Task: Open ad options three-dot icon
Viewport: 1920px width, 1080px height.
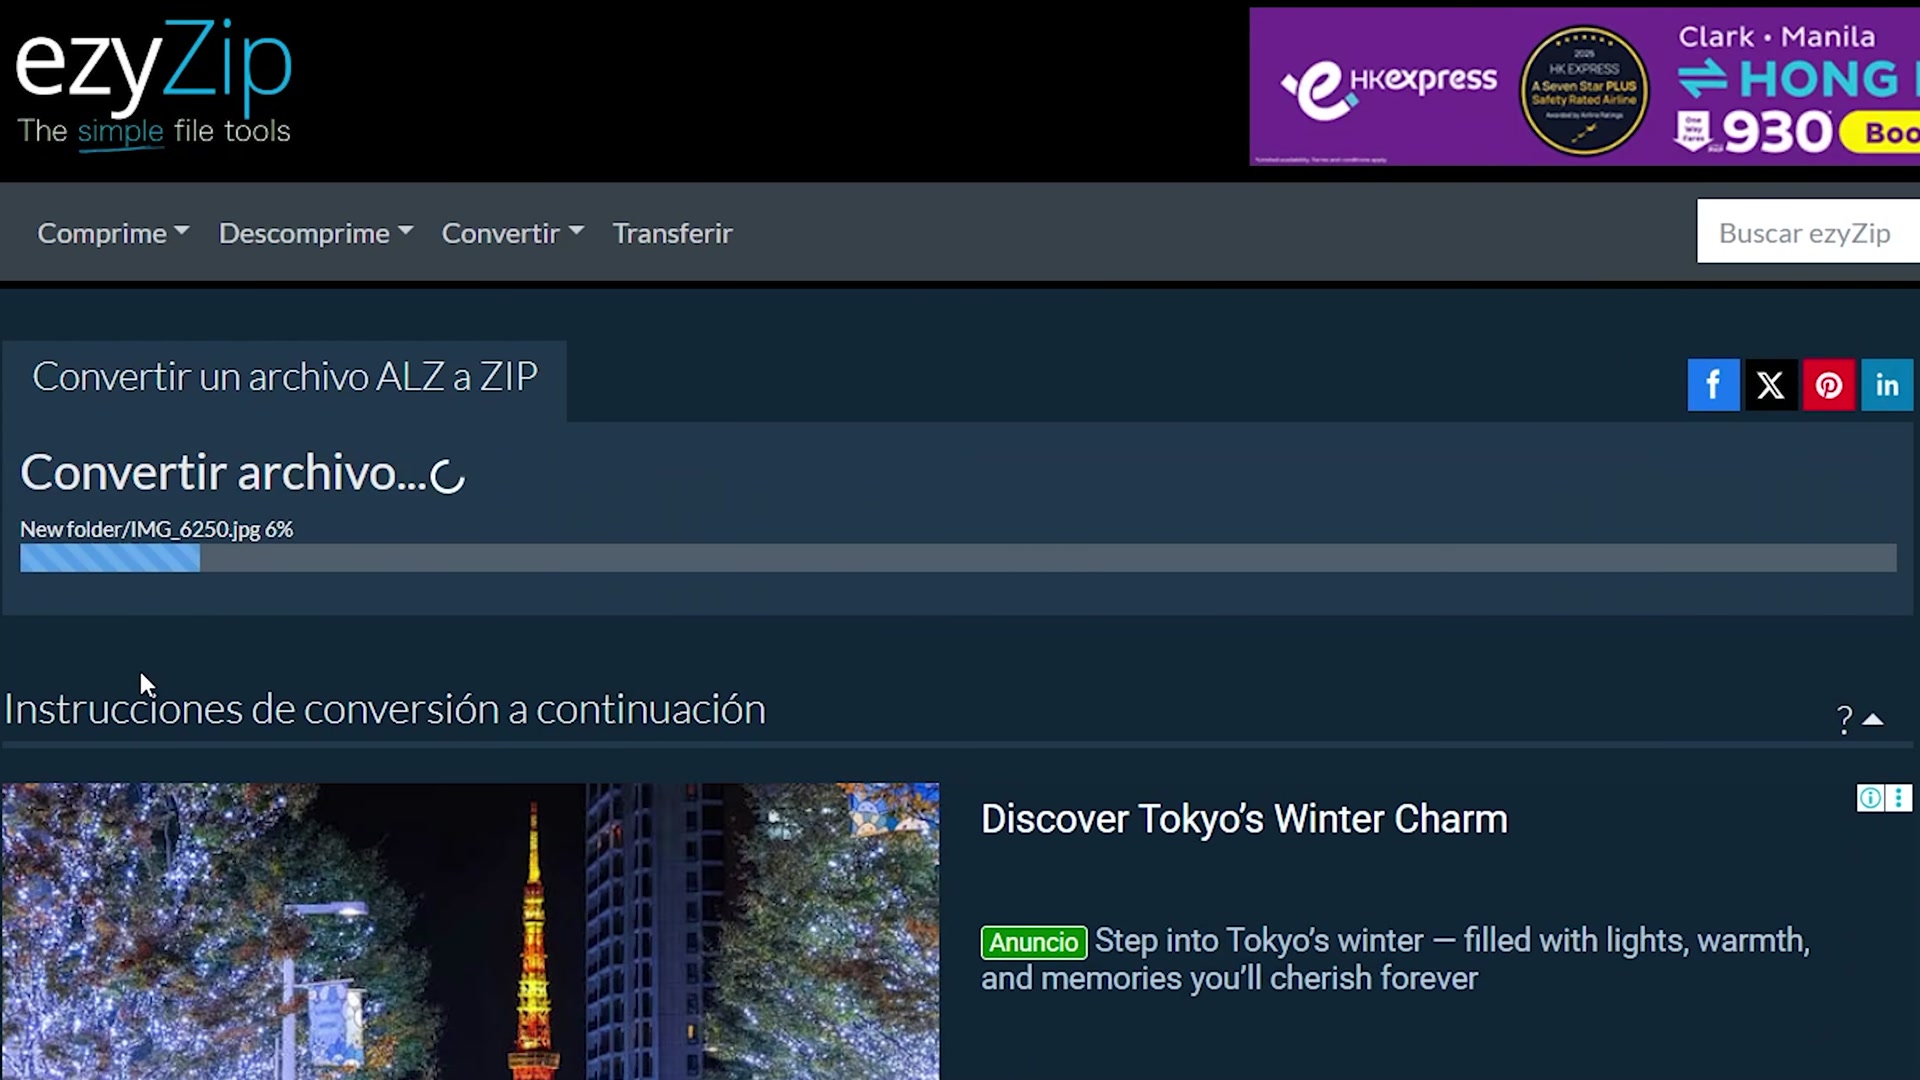Action: pos(1898,798)
